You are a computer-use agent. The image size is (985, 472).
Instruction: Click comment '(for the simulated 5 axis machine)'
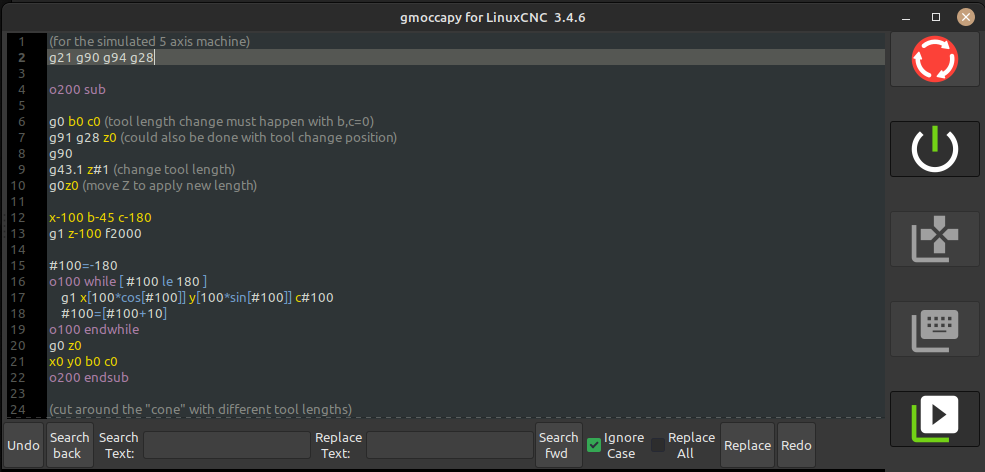pyautogui.click(x=150, y=42)
